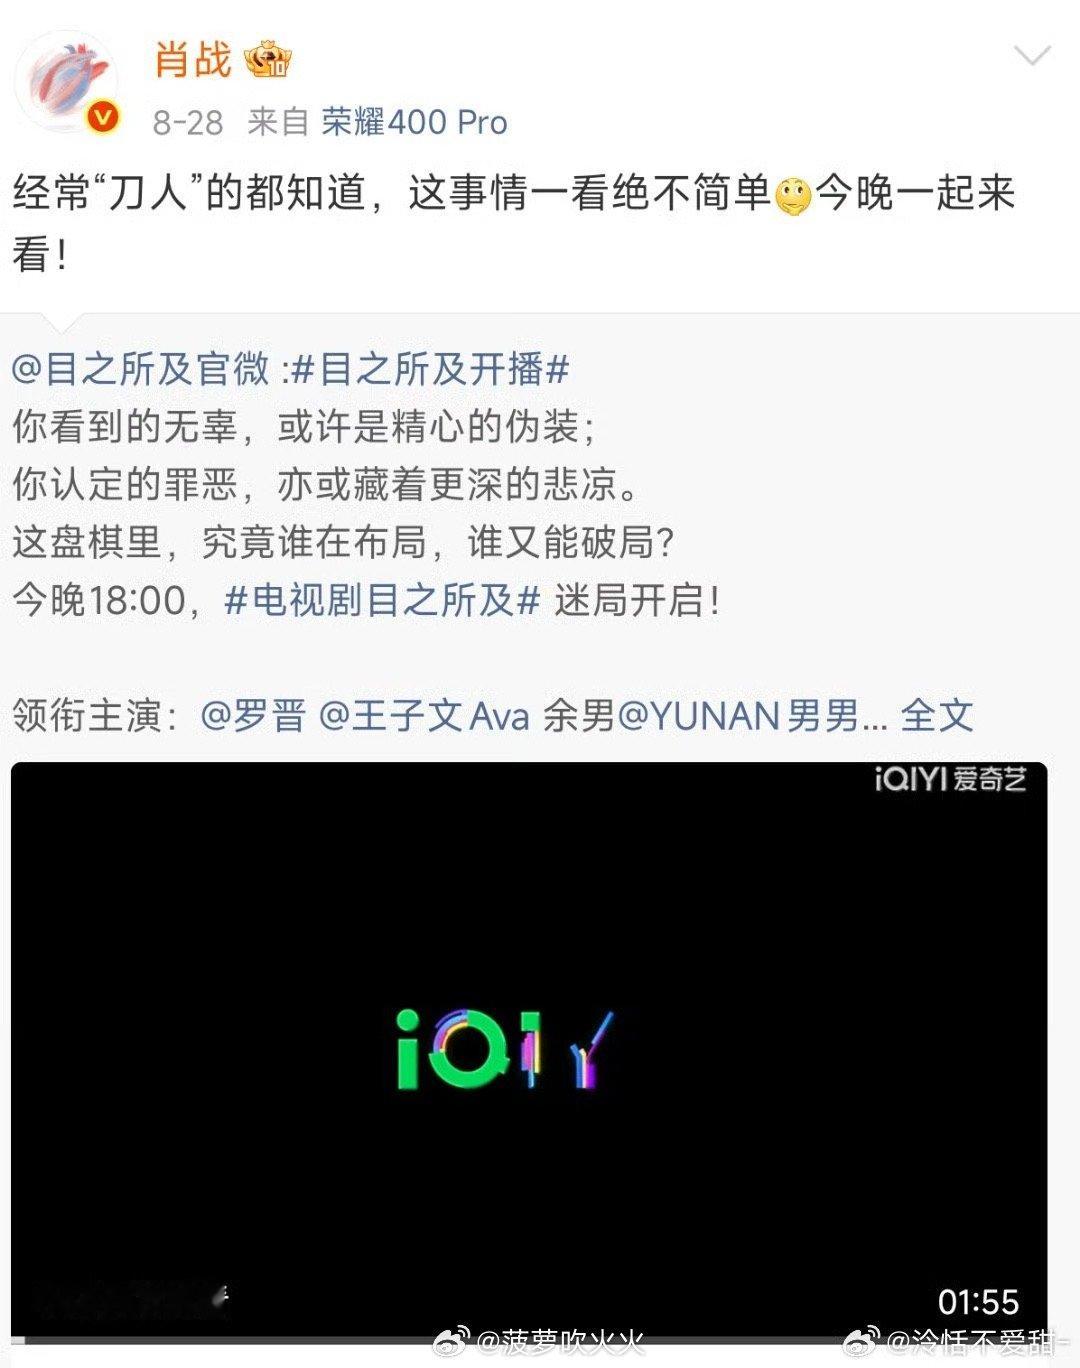Tap the orange verified V badge
The width and height of the screenshot is (1080, 1368).
(103, 119)
